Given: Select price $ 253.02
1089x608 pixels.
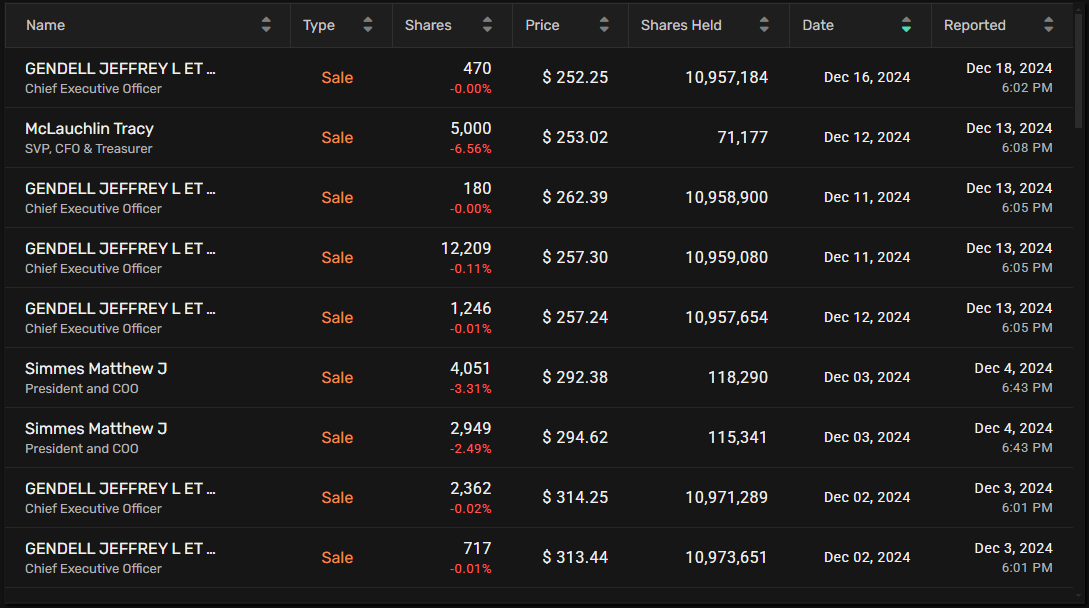Looking at the screenshot, I should pyautogui.click(x=575, y=137).
